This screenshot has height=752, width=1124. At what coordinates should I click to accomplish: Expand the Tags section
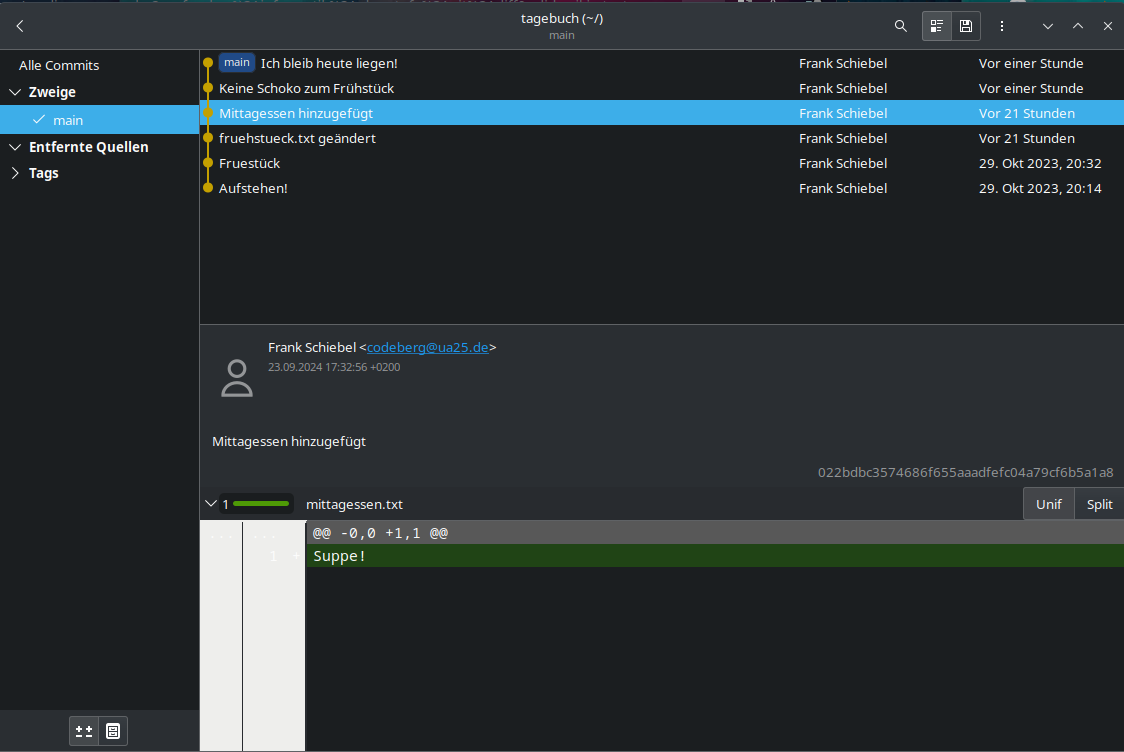(15, 173)
